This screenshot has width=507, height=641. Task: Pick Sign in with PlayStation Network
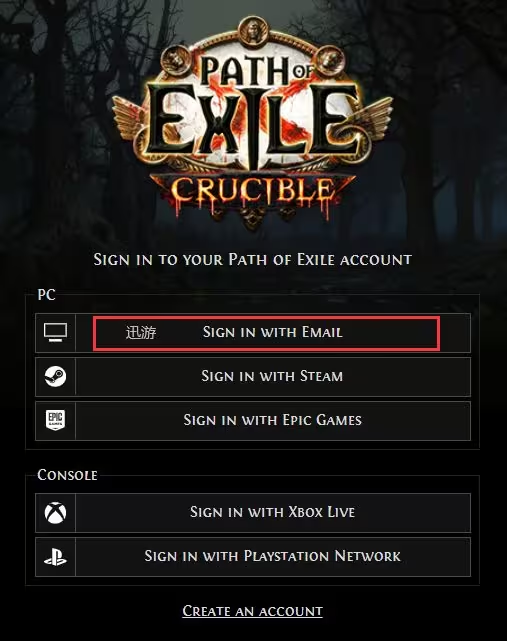pyautogui.click(x=273, y=557)
